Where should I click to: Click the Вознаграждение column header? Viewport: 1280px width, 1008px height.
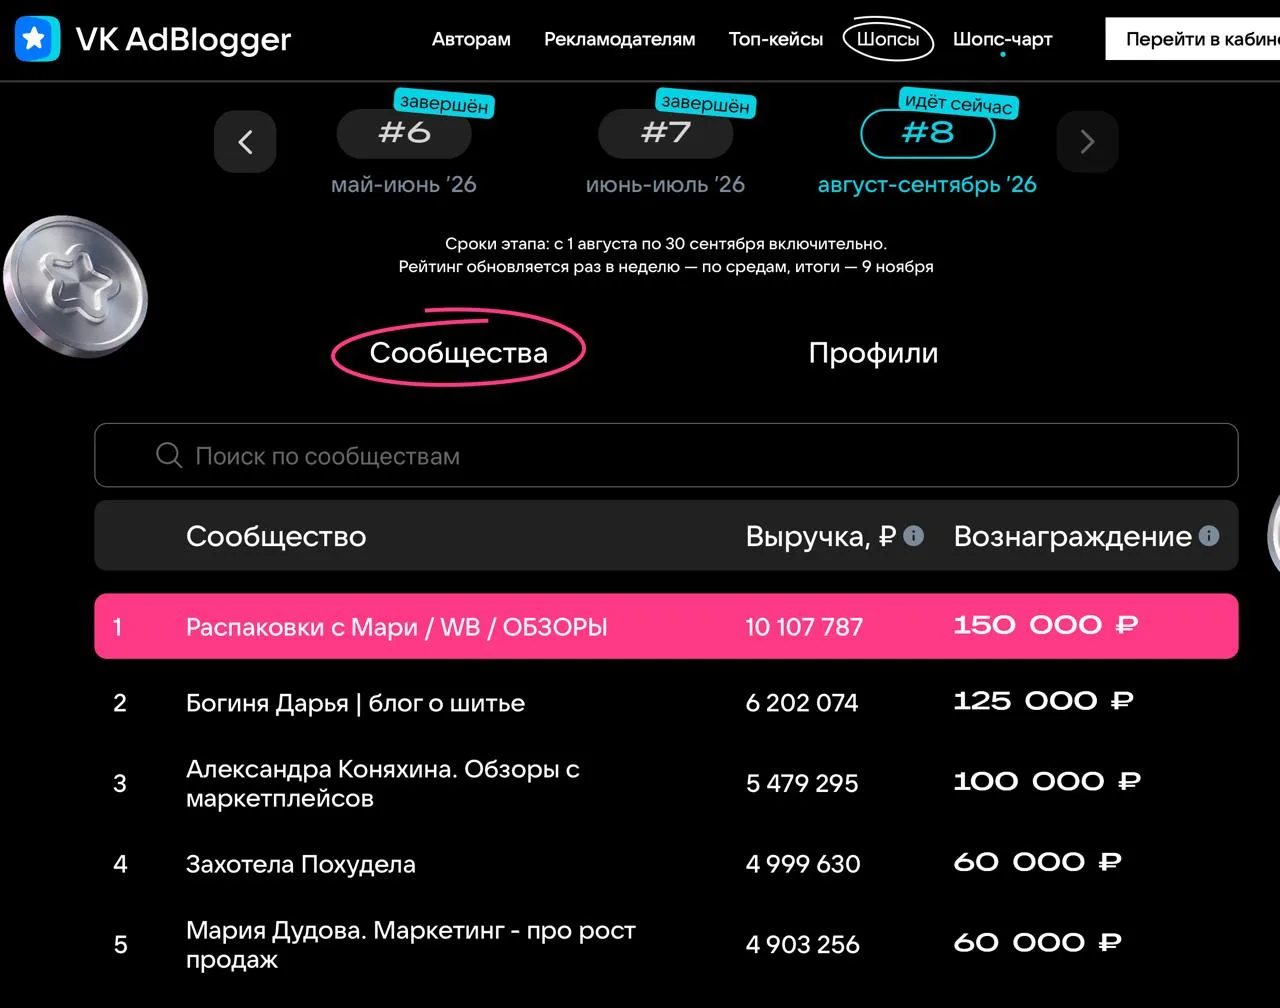(x=1072, y=536)
